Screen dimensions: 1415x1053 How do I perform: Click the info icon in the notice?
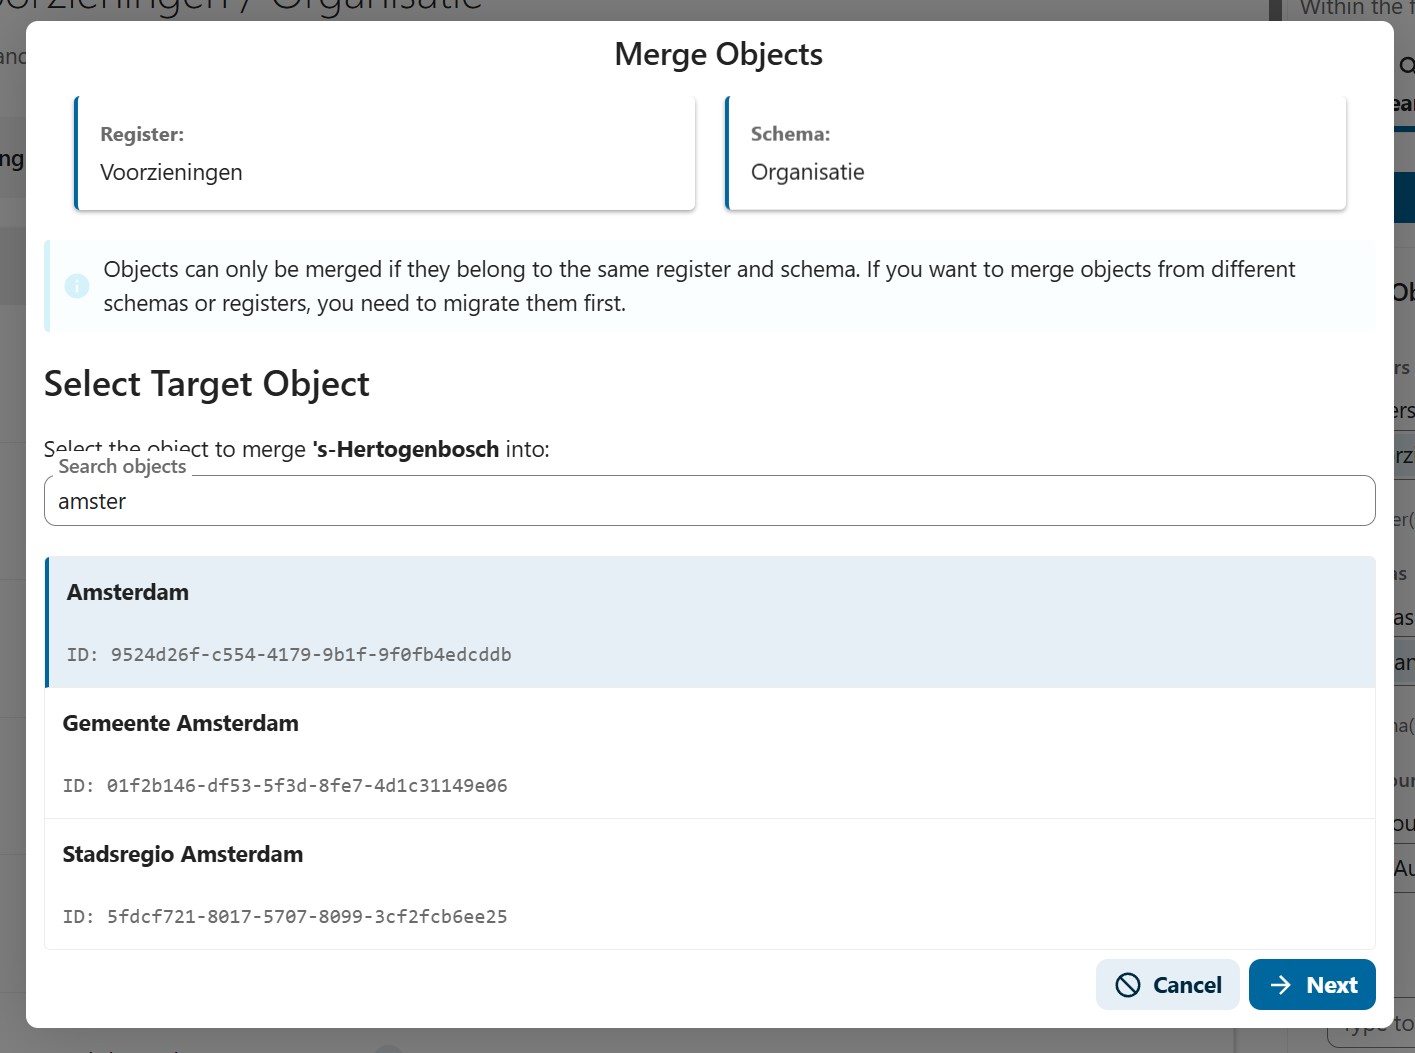77,286
